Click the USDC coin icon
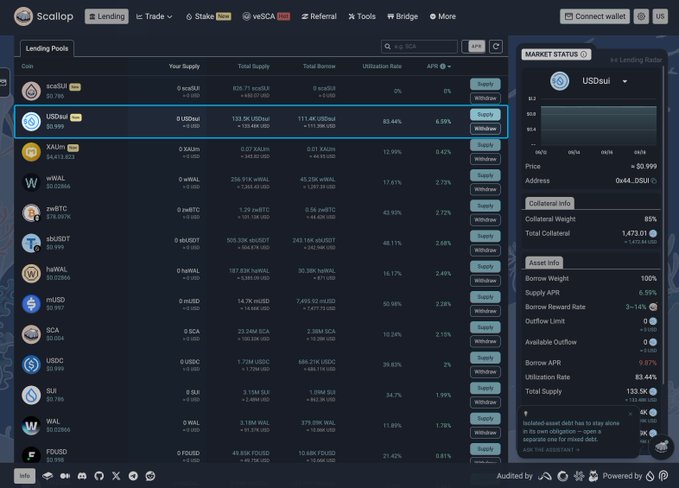The height and width of the screenshot is (488, 679). pyautogui.click(x=31, y=365)
